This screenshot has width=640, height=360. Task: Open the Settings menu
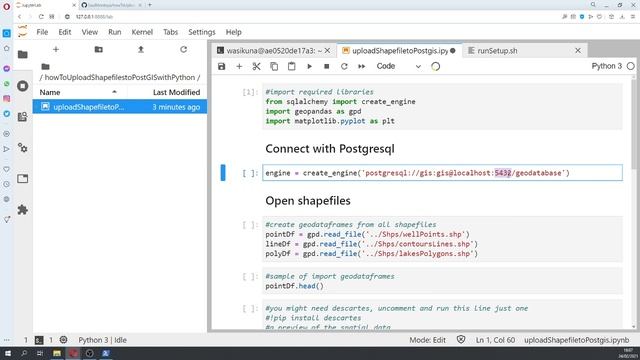click(x=202, y=32)
